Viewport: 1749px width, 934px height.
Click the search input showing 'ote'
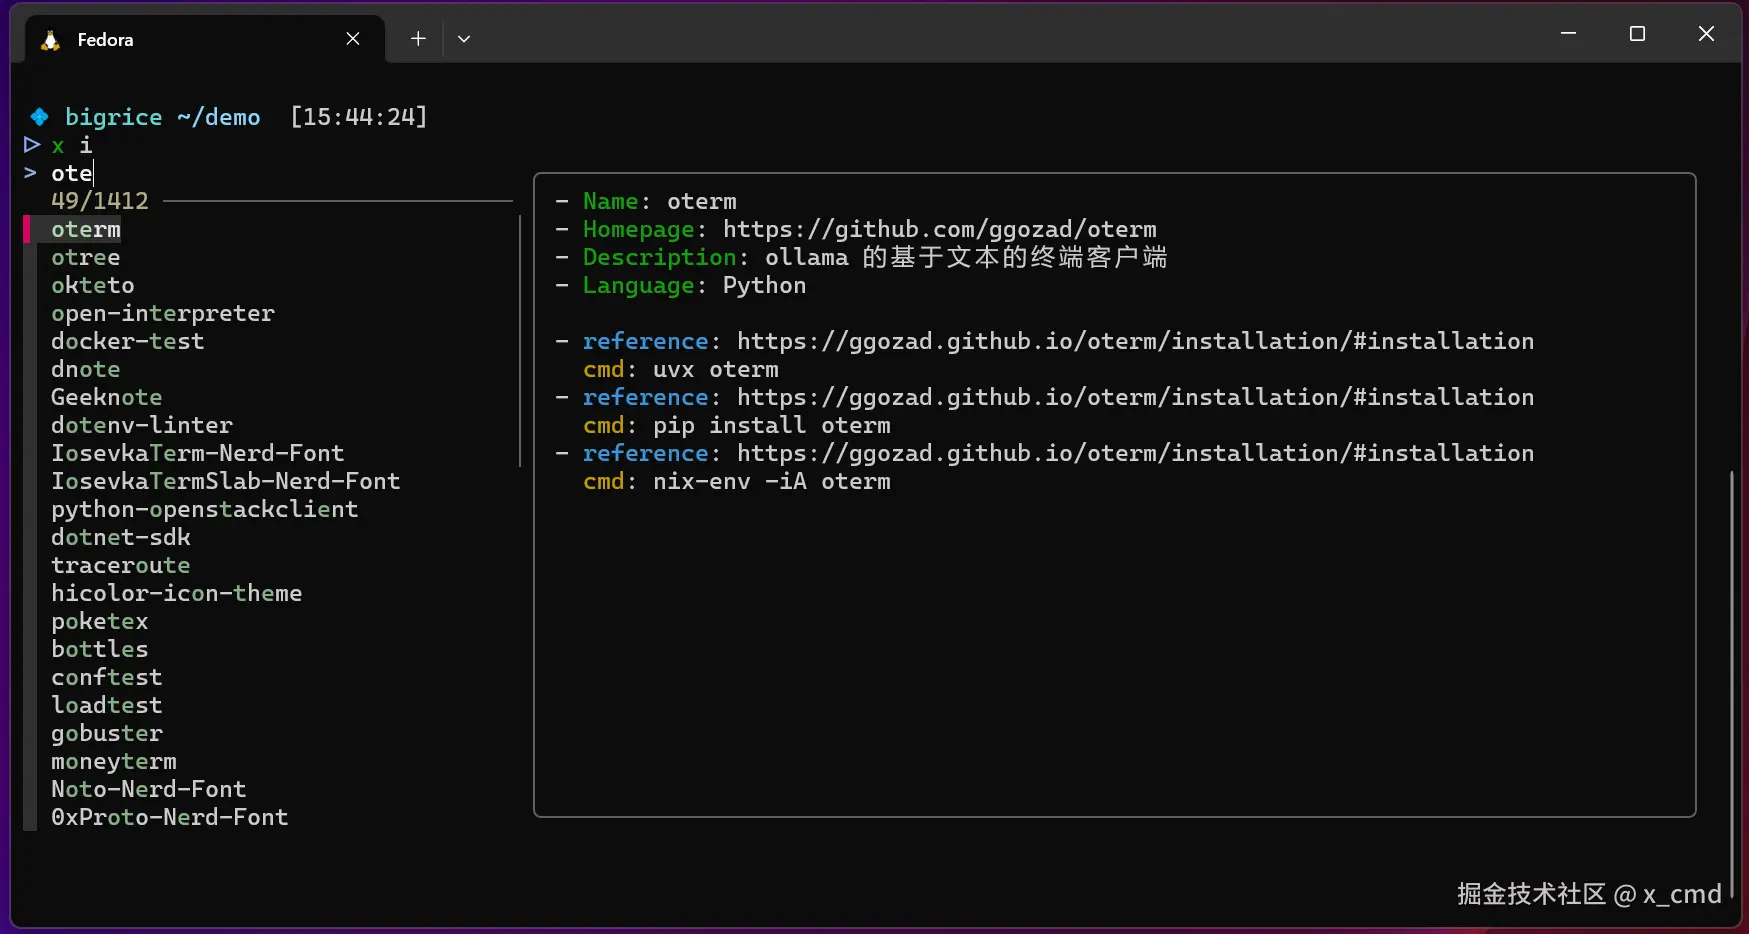73,173
